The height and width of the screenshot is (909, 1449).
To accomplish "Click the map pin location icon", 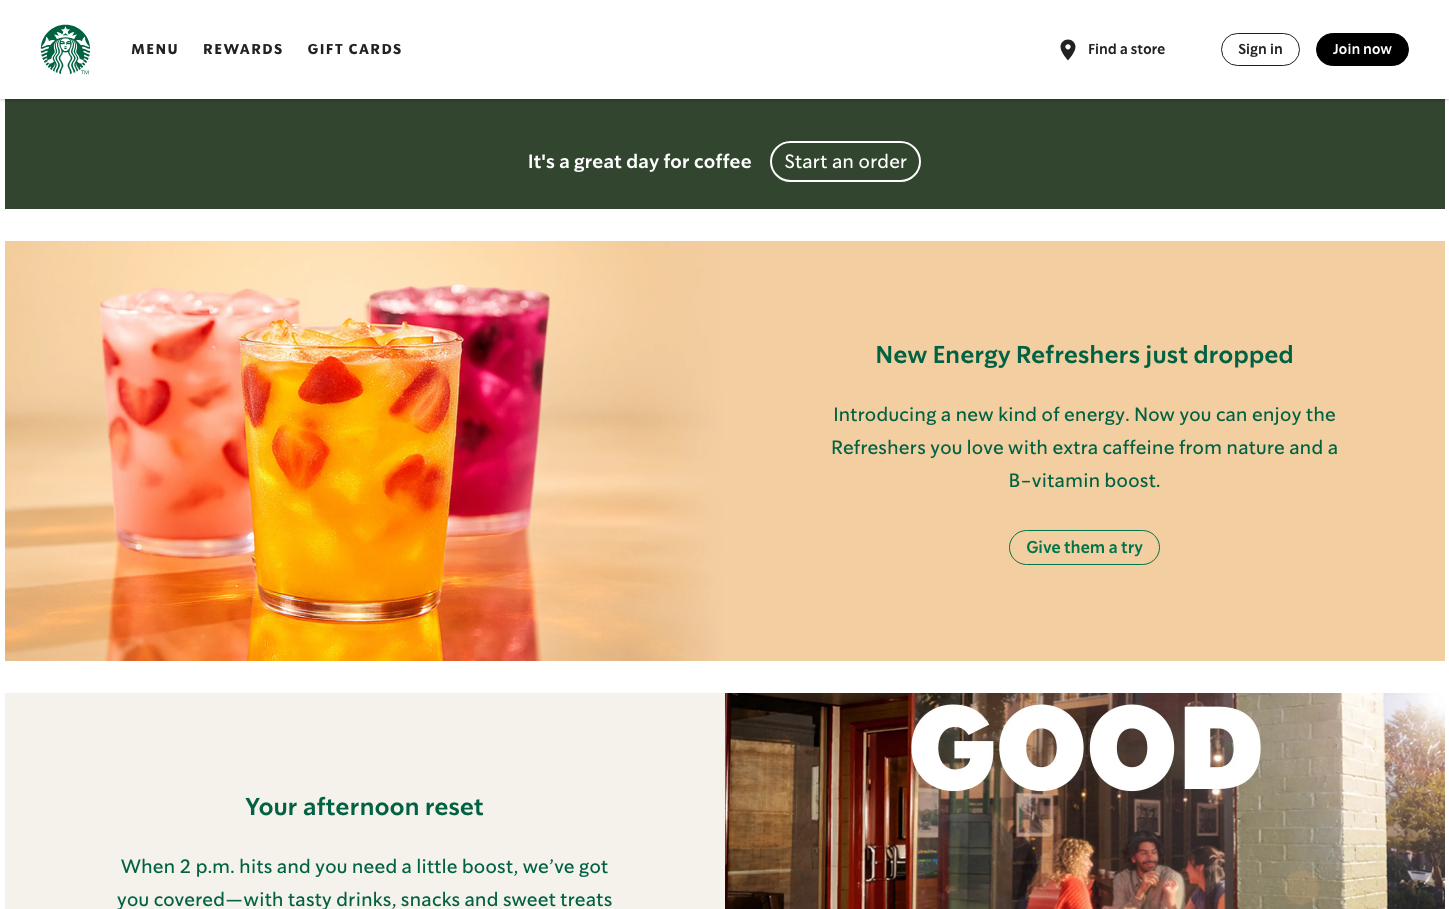I will (x=1068, y=50).
